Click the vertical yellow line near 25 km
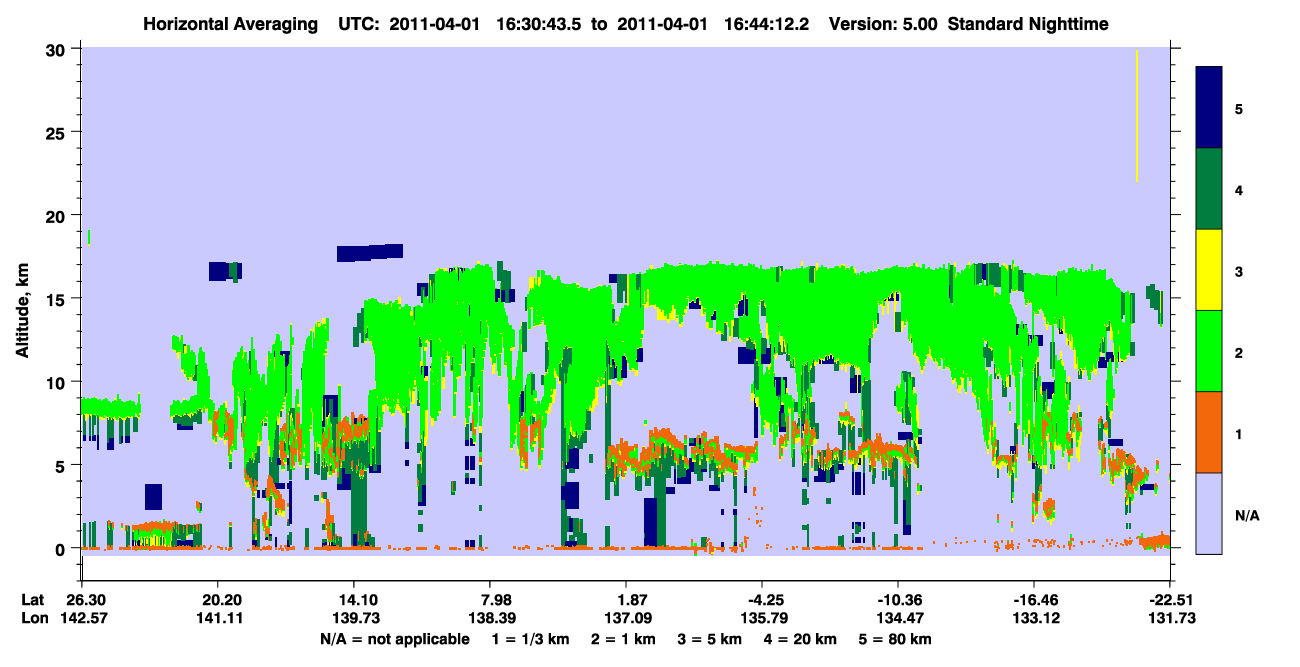 tap(1137, 116)
